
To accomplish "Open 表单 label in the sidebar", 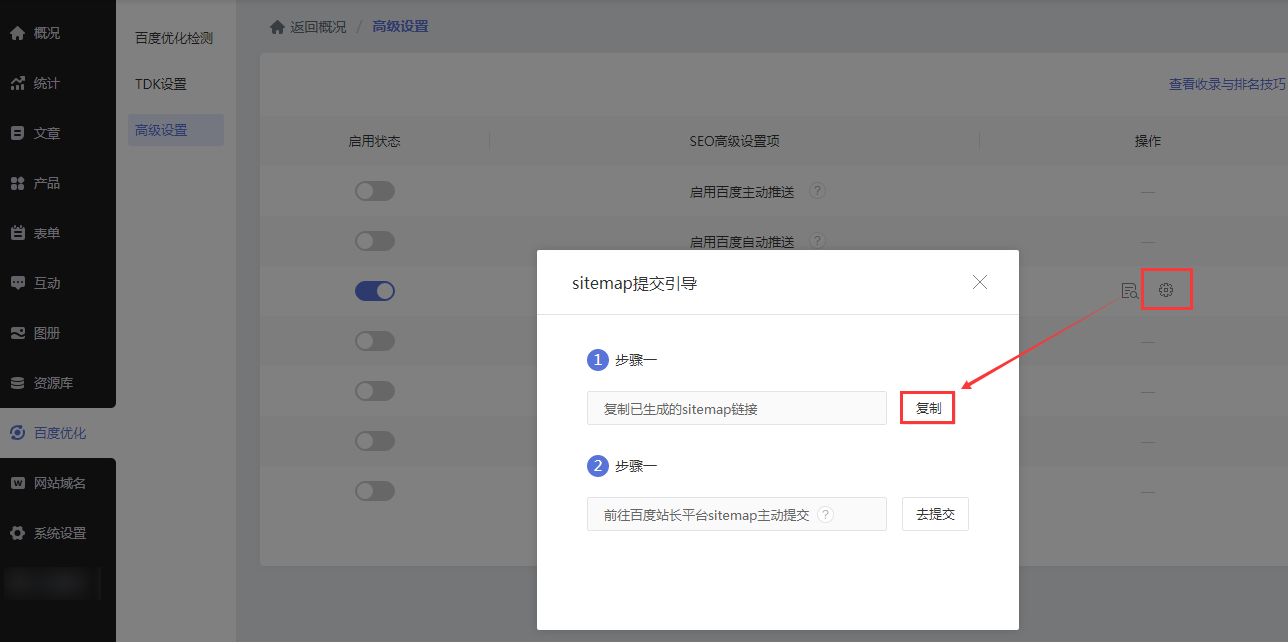I will tap(47, 233).
